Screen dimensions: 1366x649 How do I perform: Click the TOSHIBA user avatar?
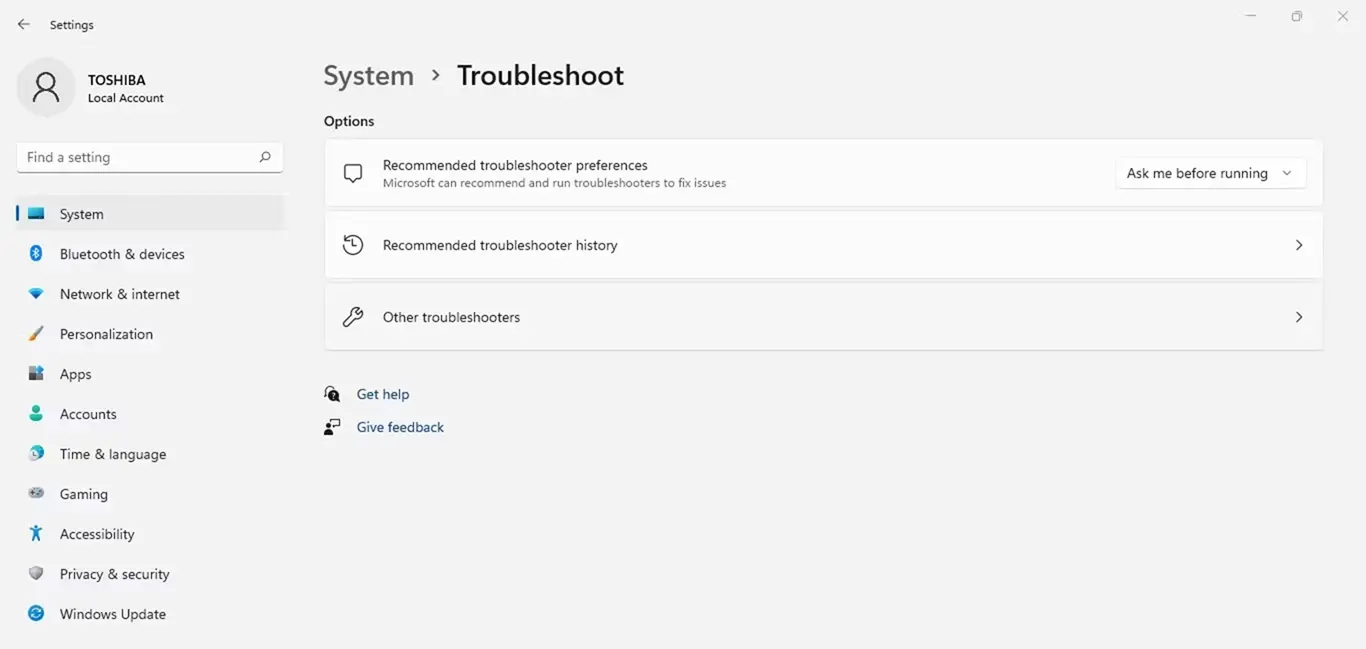tap(46, 87)
